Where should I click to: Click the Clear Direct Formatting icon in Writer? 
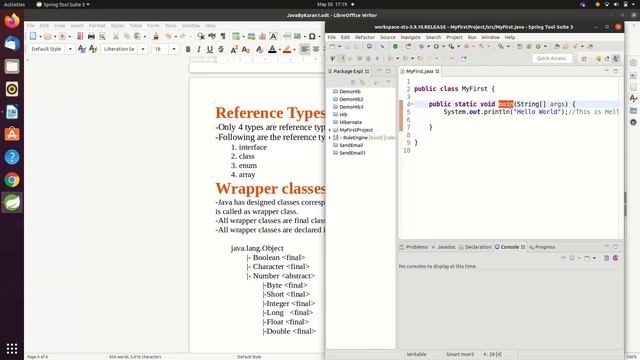click(259, 49)
